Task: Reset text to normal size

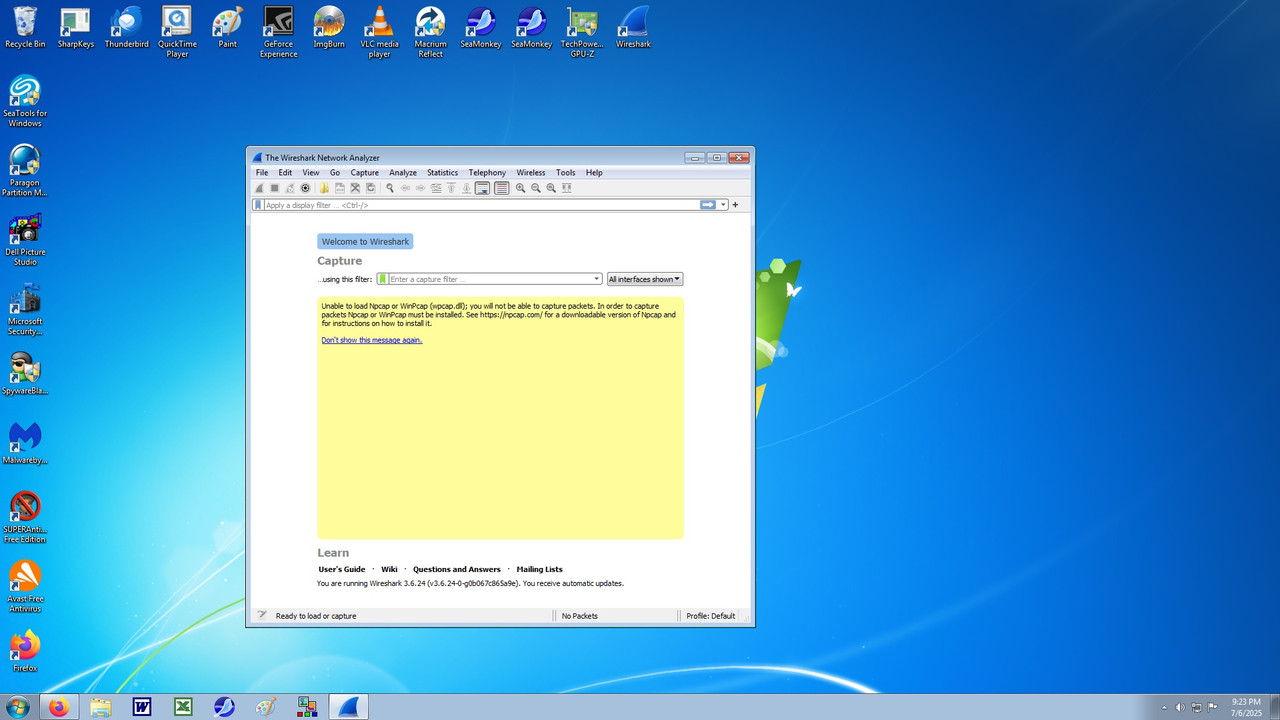Action: 551,188
